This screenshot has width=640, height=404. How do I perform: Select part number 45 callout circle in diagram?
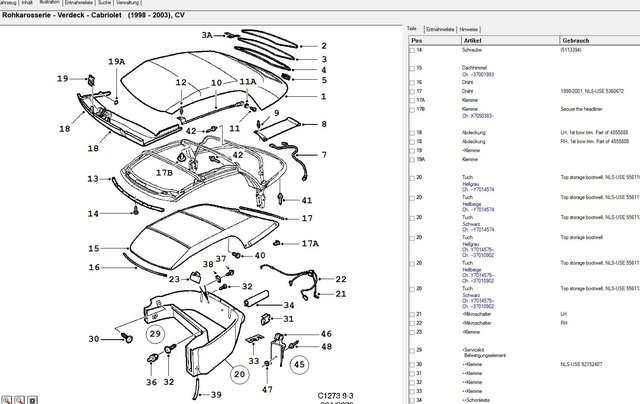point(299,364)
